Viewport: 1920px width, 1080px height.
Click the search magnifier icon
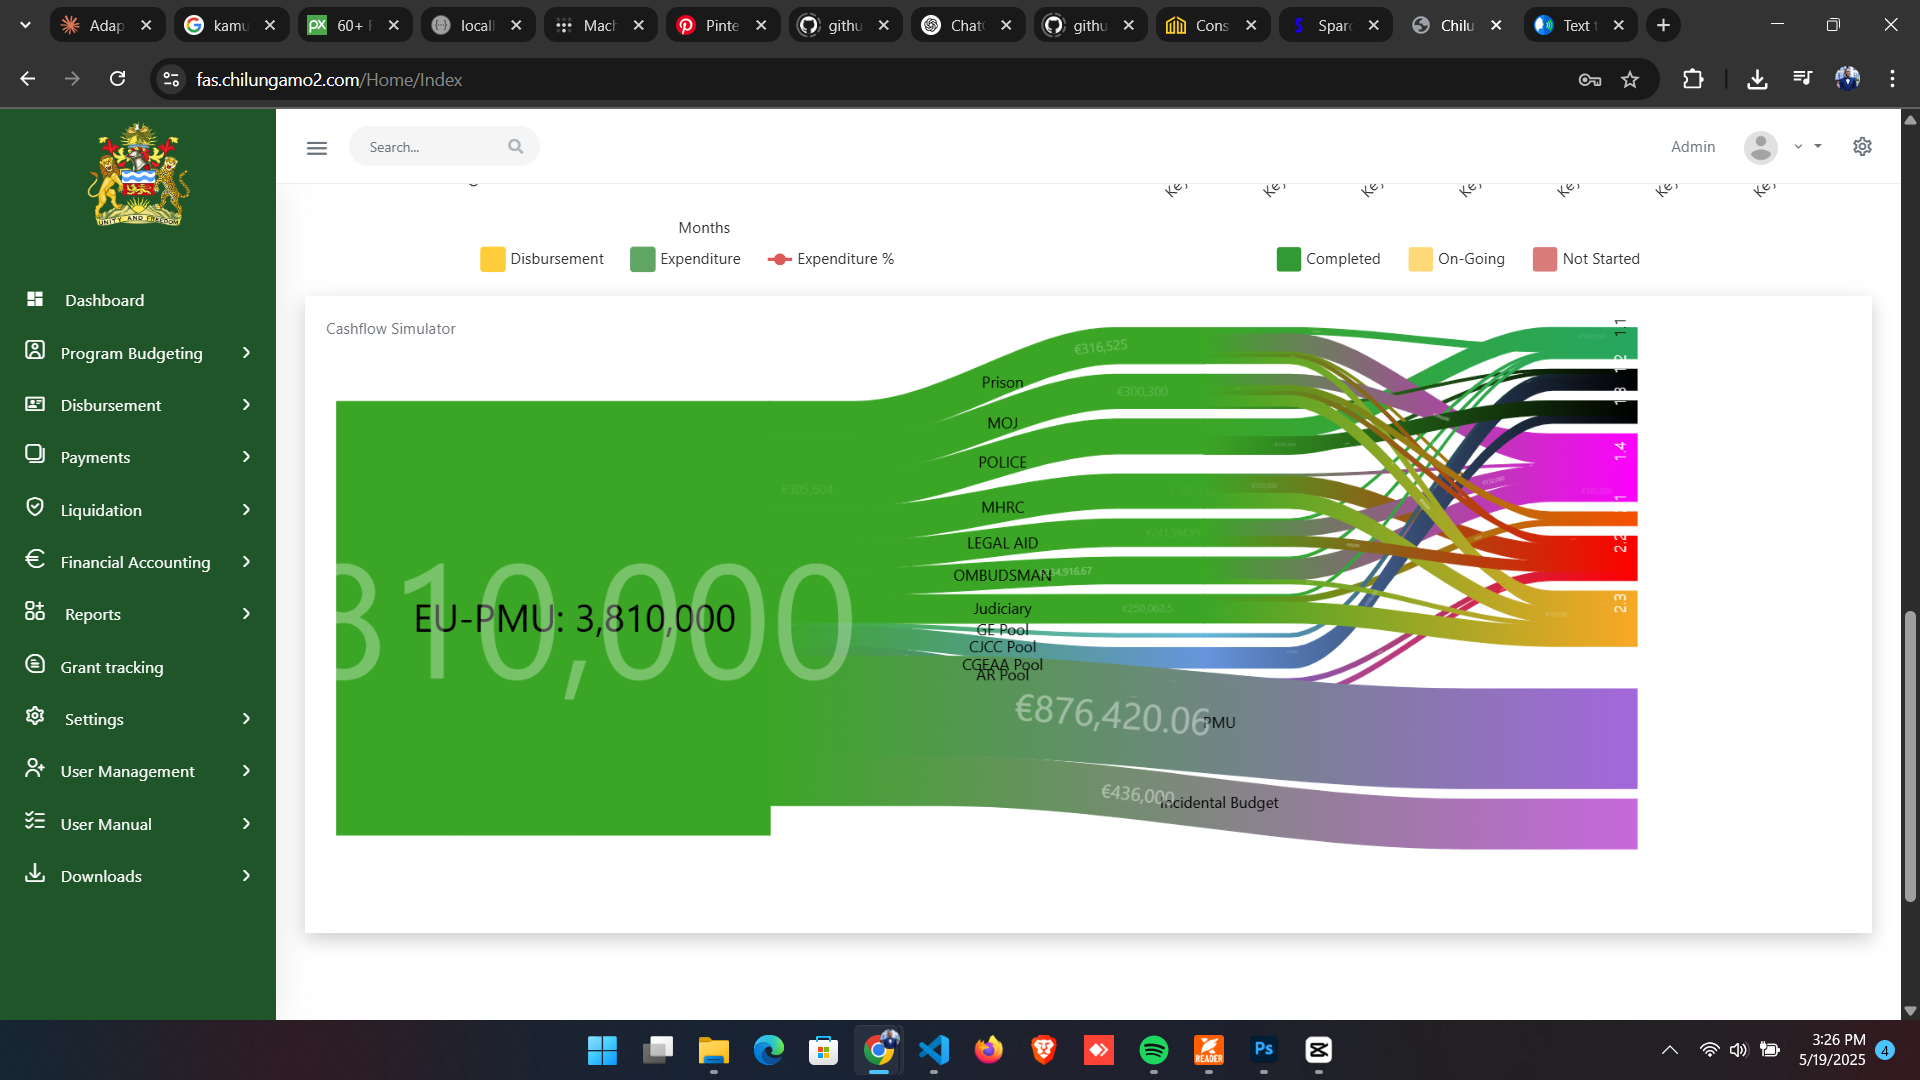click(x=515, y=147)
